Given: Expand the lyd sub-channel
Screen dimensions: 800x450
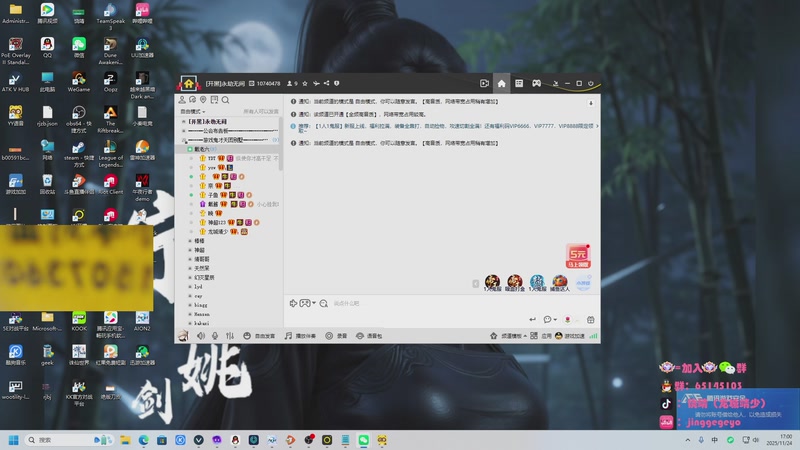Looking at the screenshot, I should [190, 287].
